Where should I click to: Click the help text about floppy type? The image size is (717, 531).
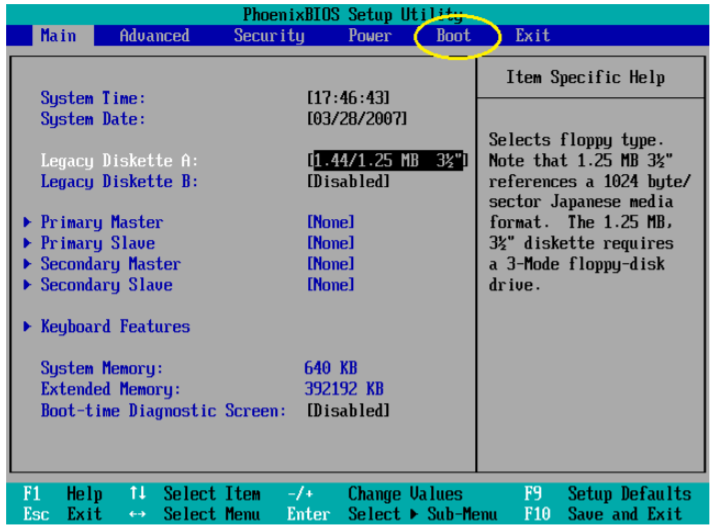point(590,212)
